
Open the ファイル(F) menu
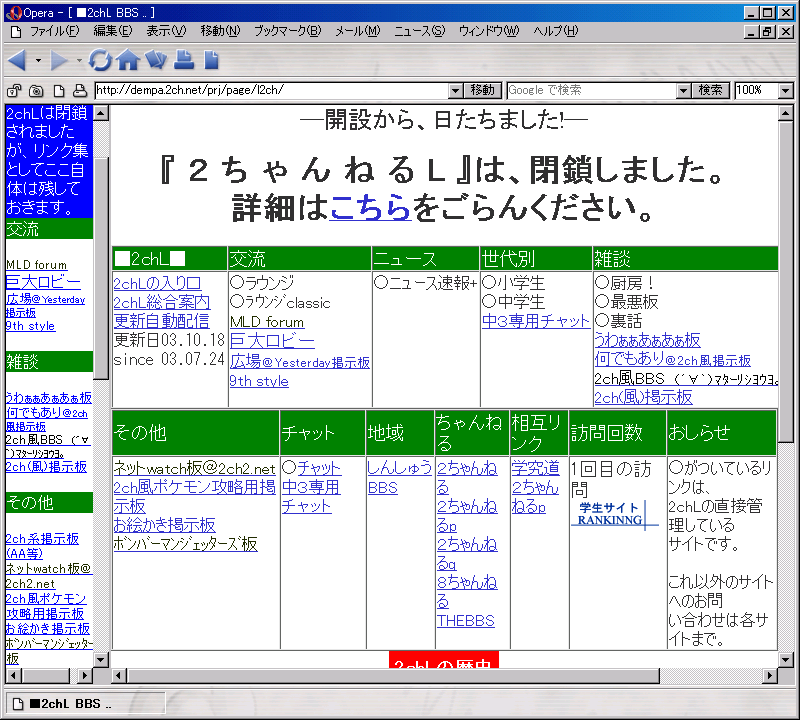55,31
